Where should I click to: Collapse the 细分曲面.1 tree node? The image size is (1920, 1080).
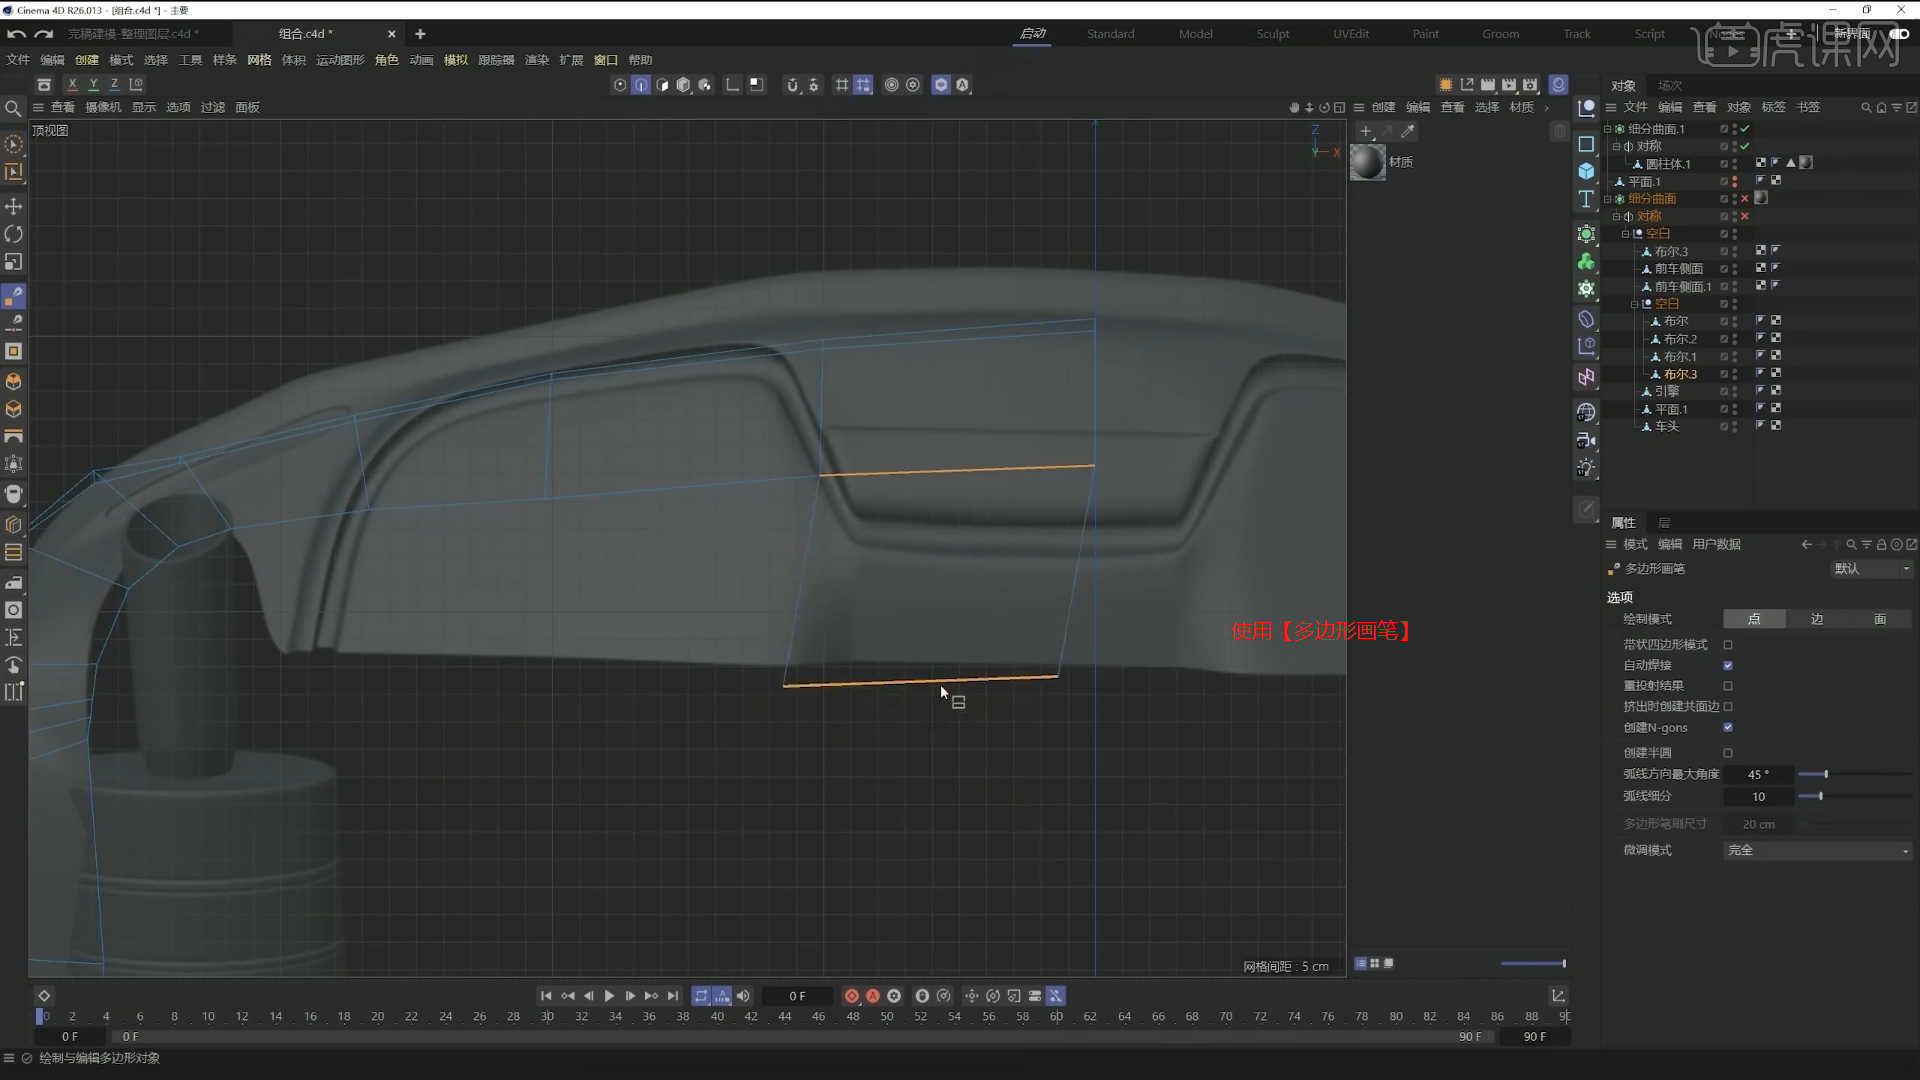1608,129
